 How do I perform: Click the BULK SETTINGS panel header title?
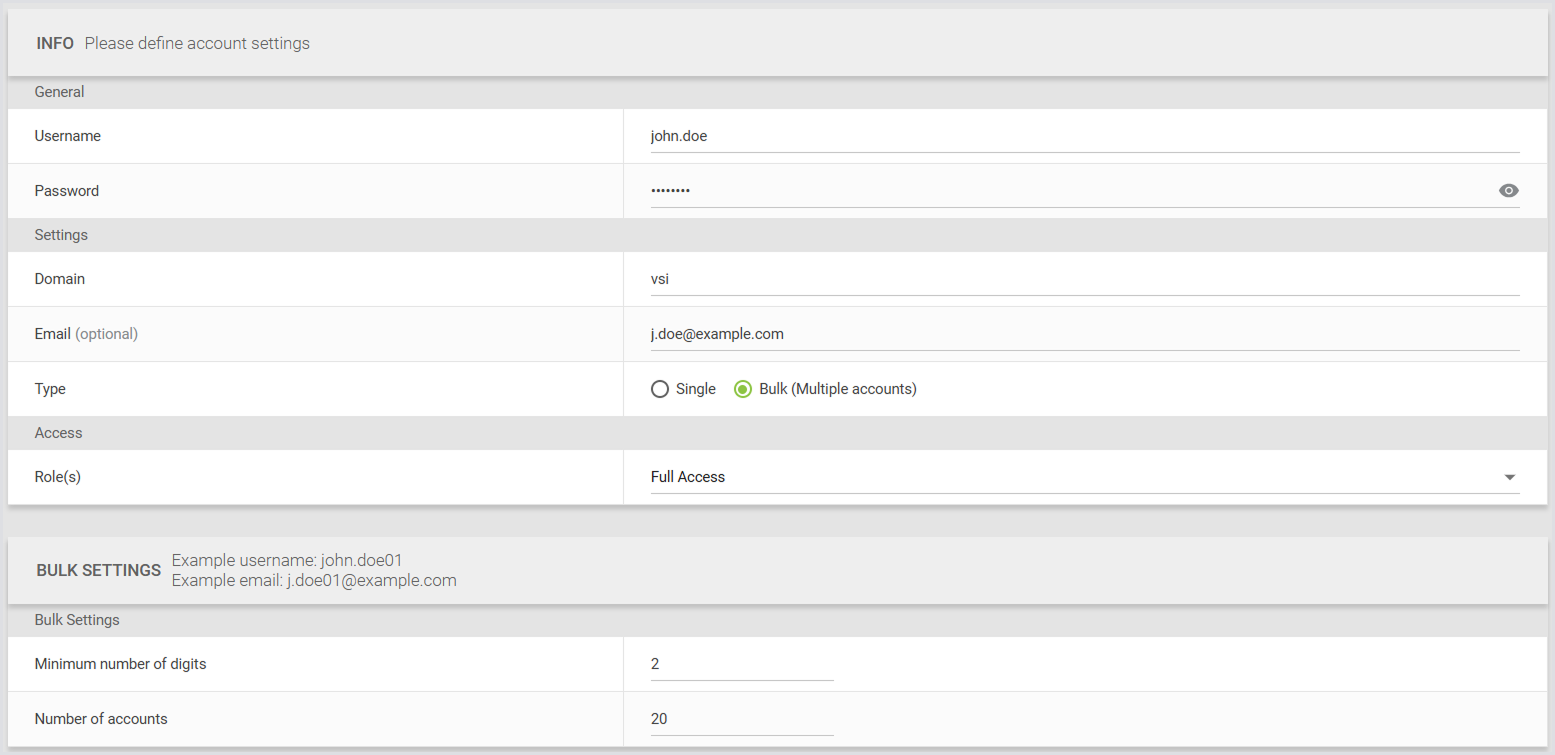[x=98, y=570]
